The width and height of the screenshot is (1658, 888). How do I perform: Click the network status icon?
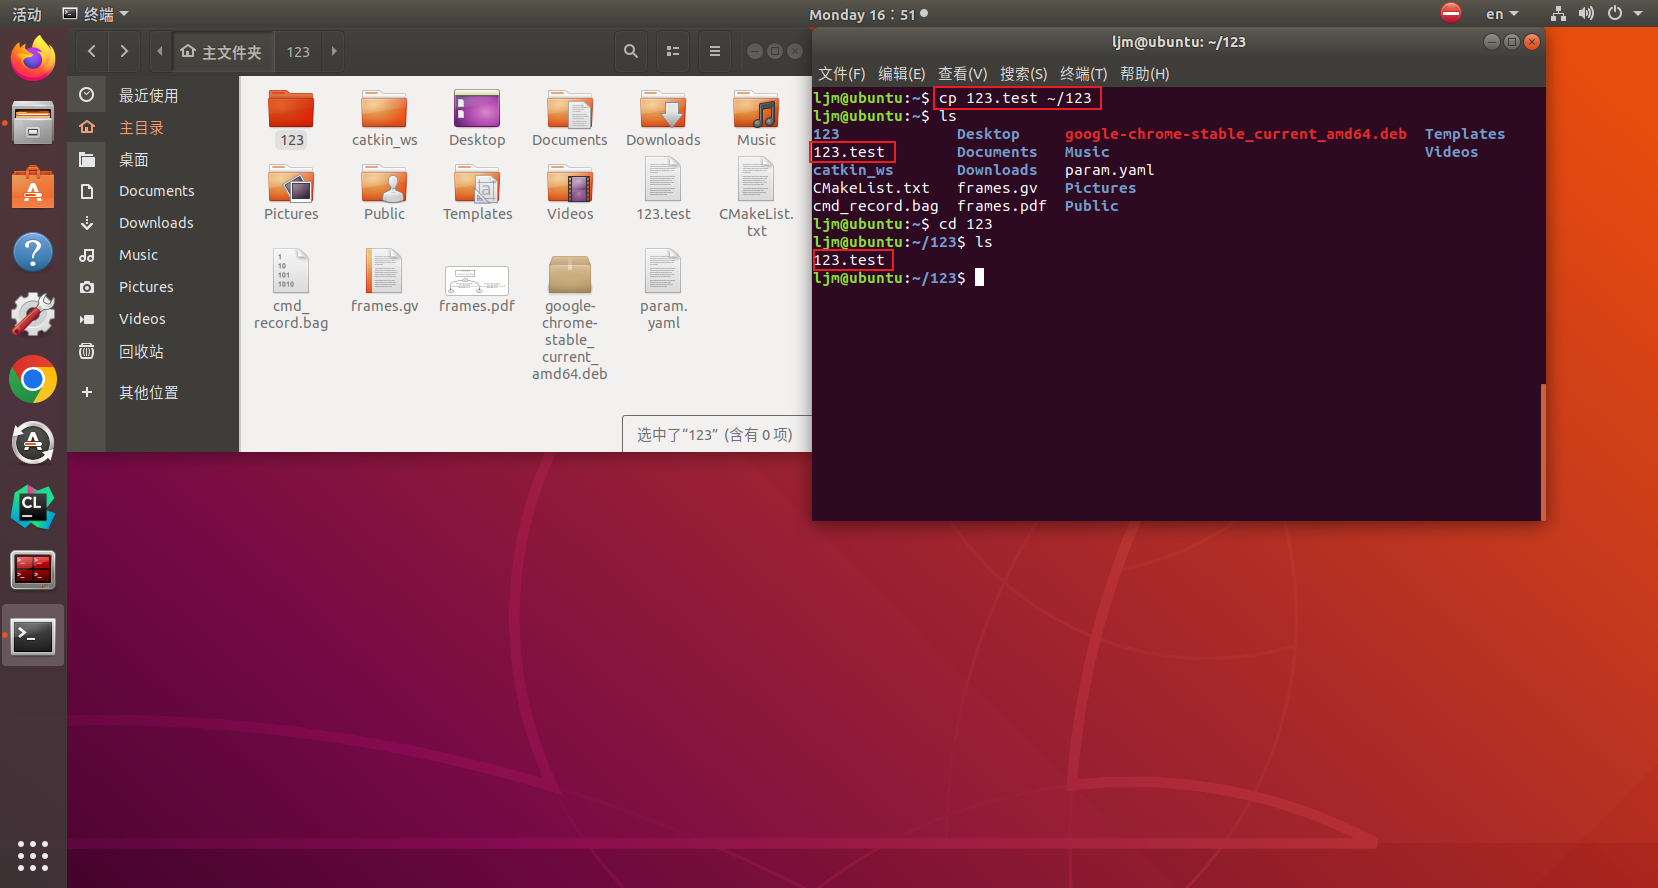[1558, 14]
